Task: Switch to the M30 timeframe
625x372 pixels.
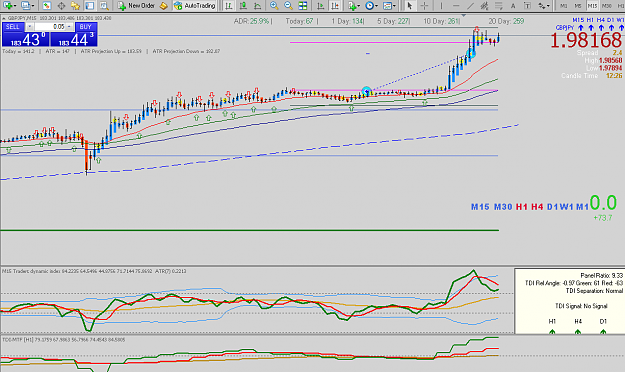Action: (607, 6)
